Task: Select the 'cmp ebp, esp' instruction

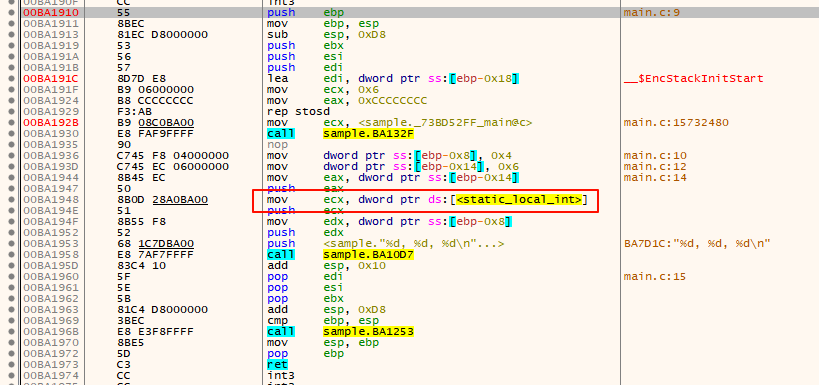Action: coord(323,320)
